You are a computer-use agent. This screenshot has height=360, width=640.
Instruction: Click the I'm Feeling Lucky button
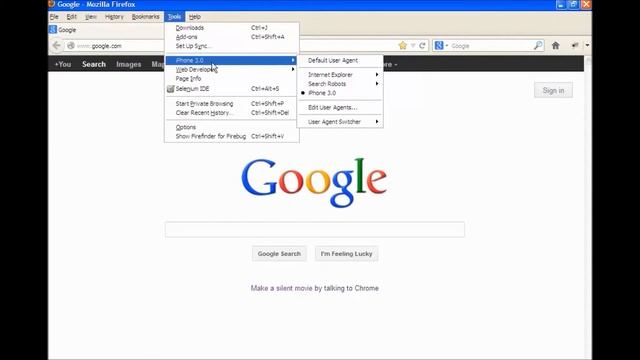pyautogui.click(x=347, y=253)
